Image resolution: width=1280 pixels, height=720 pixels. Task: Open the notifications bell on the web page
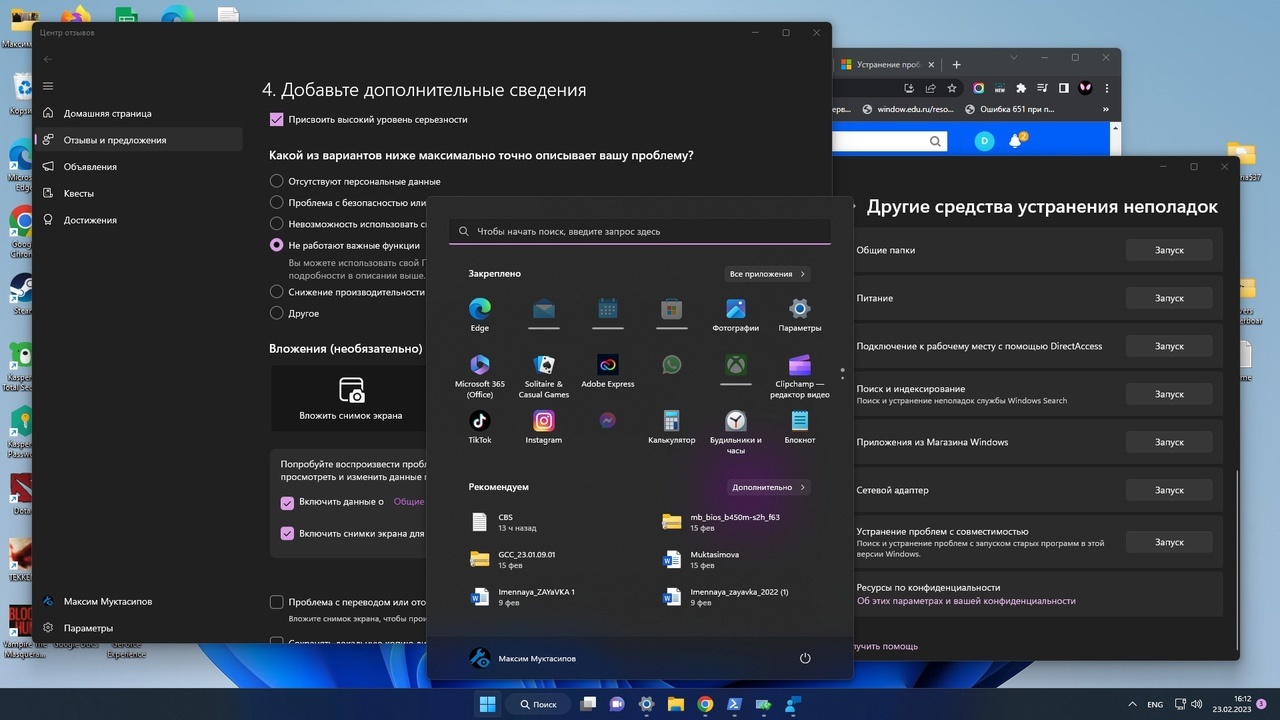click(x=1016, y=141)
